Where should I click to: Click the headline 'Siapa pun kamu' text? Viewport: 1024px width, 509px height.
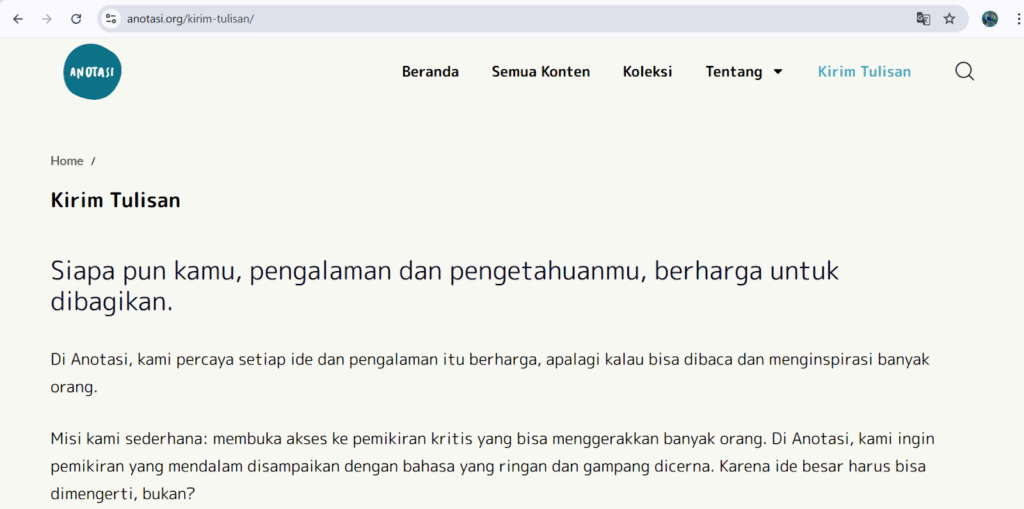tap(445, 287)
